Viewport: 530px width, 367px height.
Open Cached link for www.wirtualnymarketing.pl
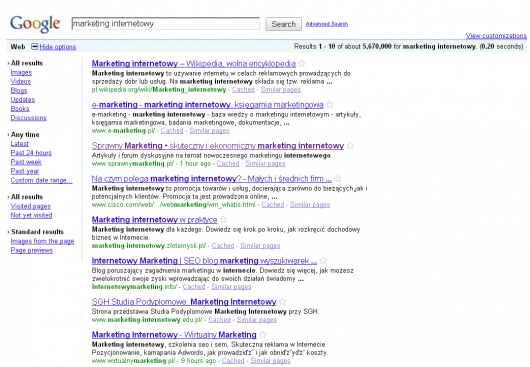coord(233,361)
